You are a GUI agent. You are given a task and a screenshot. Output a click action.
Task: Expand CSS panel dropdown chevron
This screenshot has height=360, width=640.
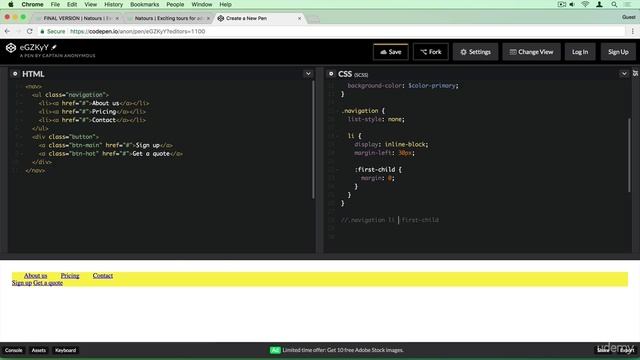624,74
